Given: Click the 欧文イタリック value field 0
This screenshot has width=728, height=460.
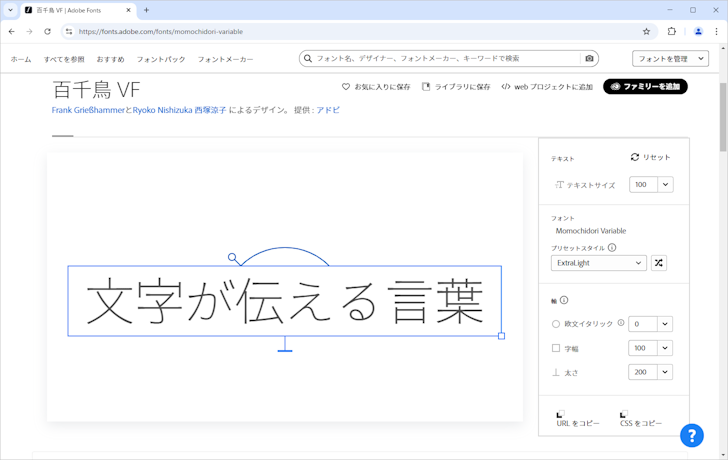Looking at the screenshot, I should [643, 324].
